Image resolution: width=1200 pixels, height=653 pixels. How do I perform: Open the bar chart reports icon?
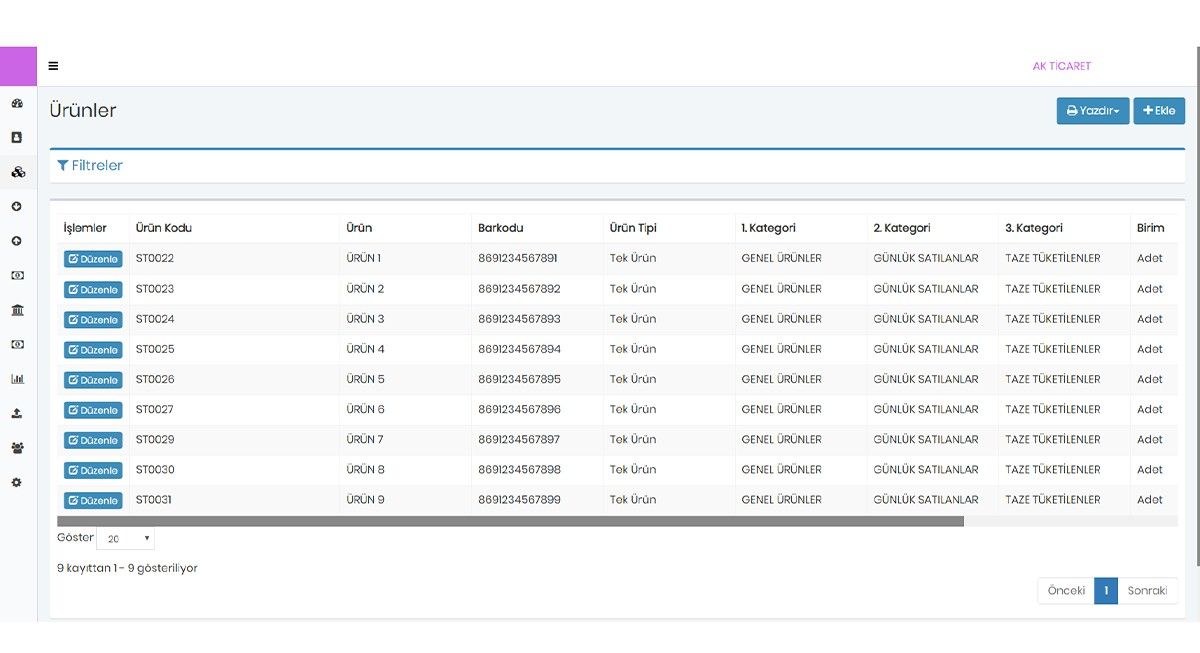(x=17, y=379)
